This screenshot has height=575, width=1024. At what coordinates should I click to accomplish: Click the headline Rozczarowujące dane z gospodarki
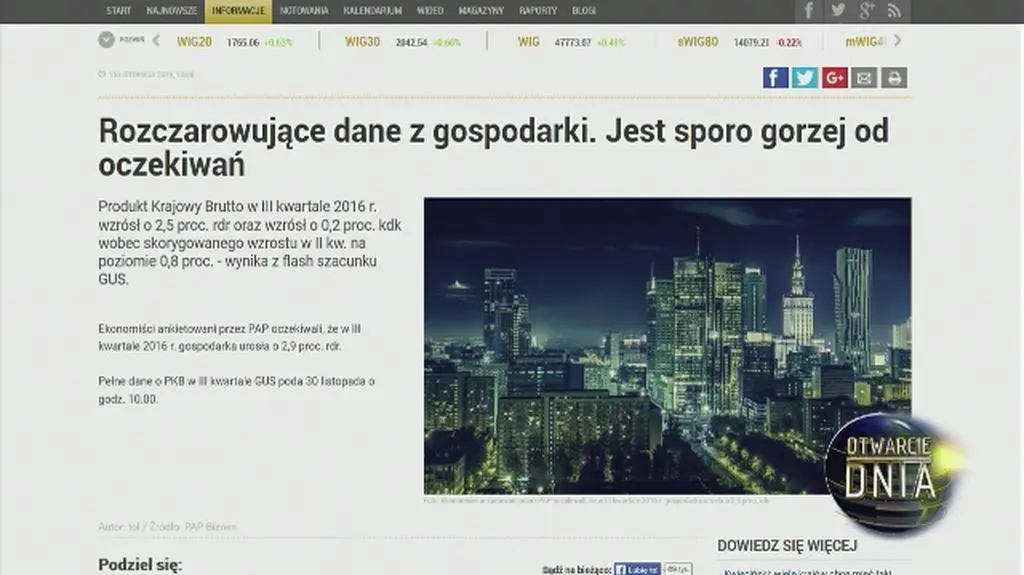494,147
